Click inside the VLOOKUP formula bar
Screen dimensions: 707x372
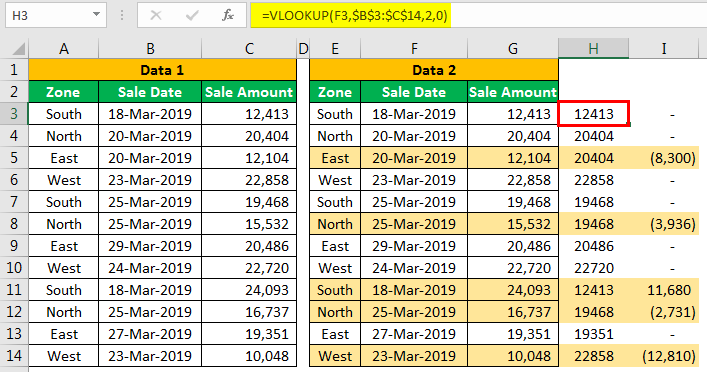[478, 15]
